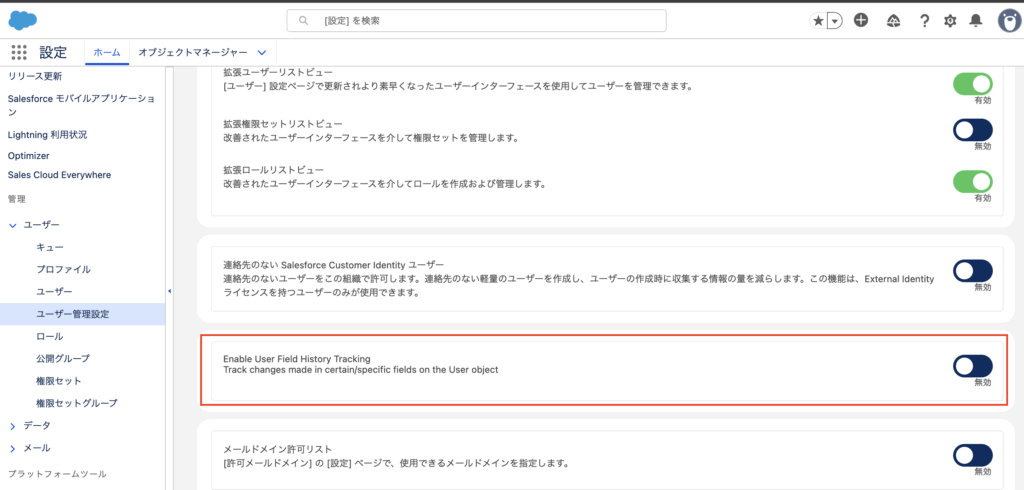Open the favorites list dropdown arrow
1024x490 pixels.
[x=834, y=21]
